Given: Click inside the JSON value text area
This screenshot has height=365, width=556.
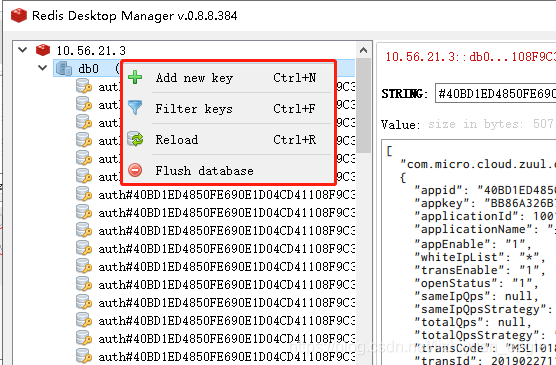Looking at the screenshot, I should (469, 252).
